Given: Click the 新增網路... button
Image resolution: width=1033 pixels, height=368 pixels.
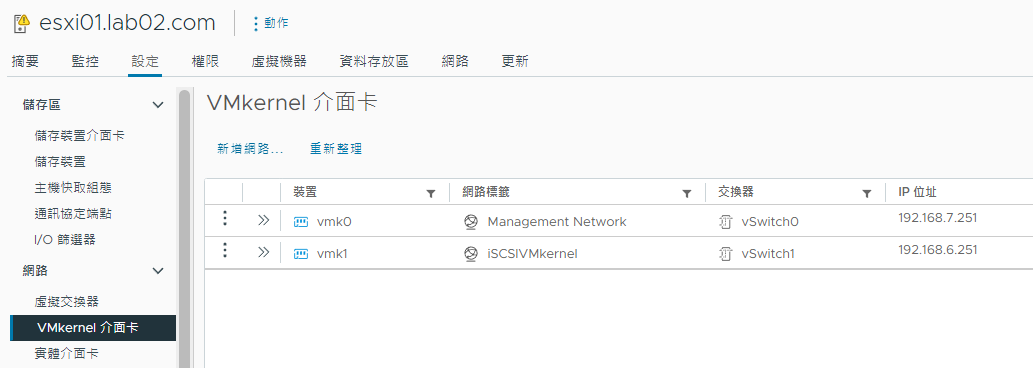Looking at the screenshot, I should [x=250, y=149].
